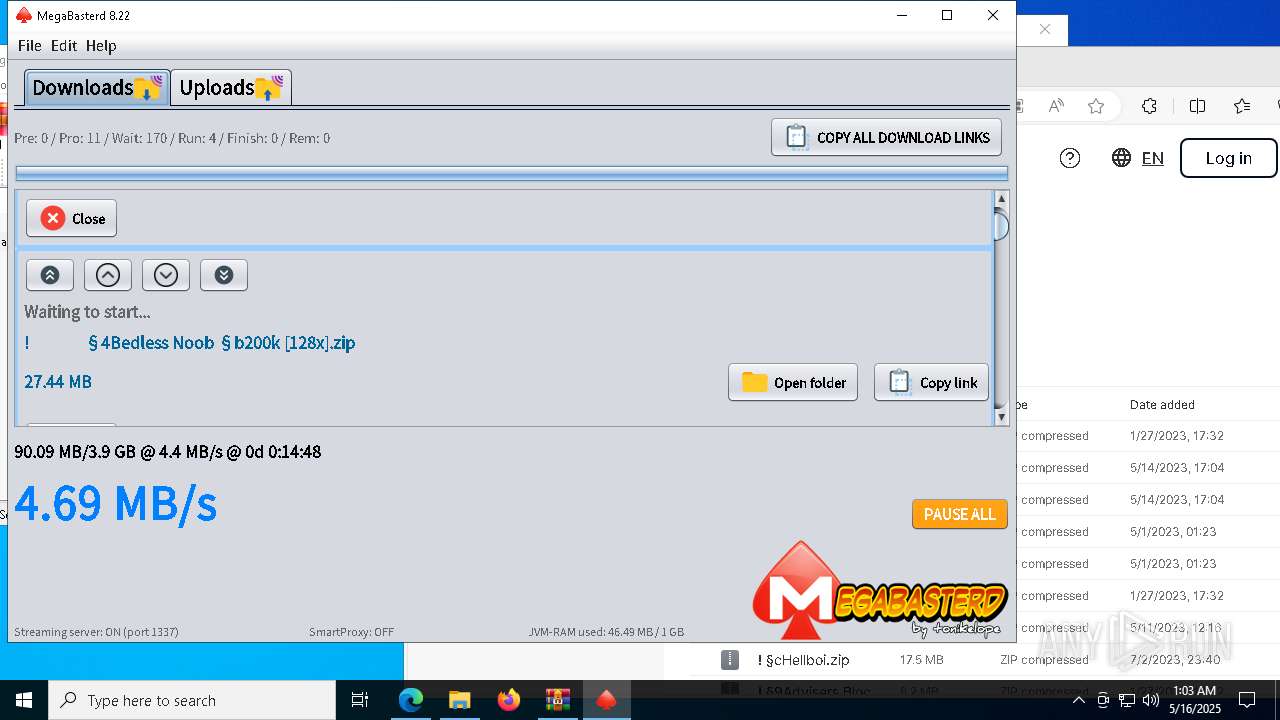Click the 4.69 MB/s speed readout
Viewport: 1280px width, 720px height.
pos(116,502)
